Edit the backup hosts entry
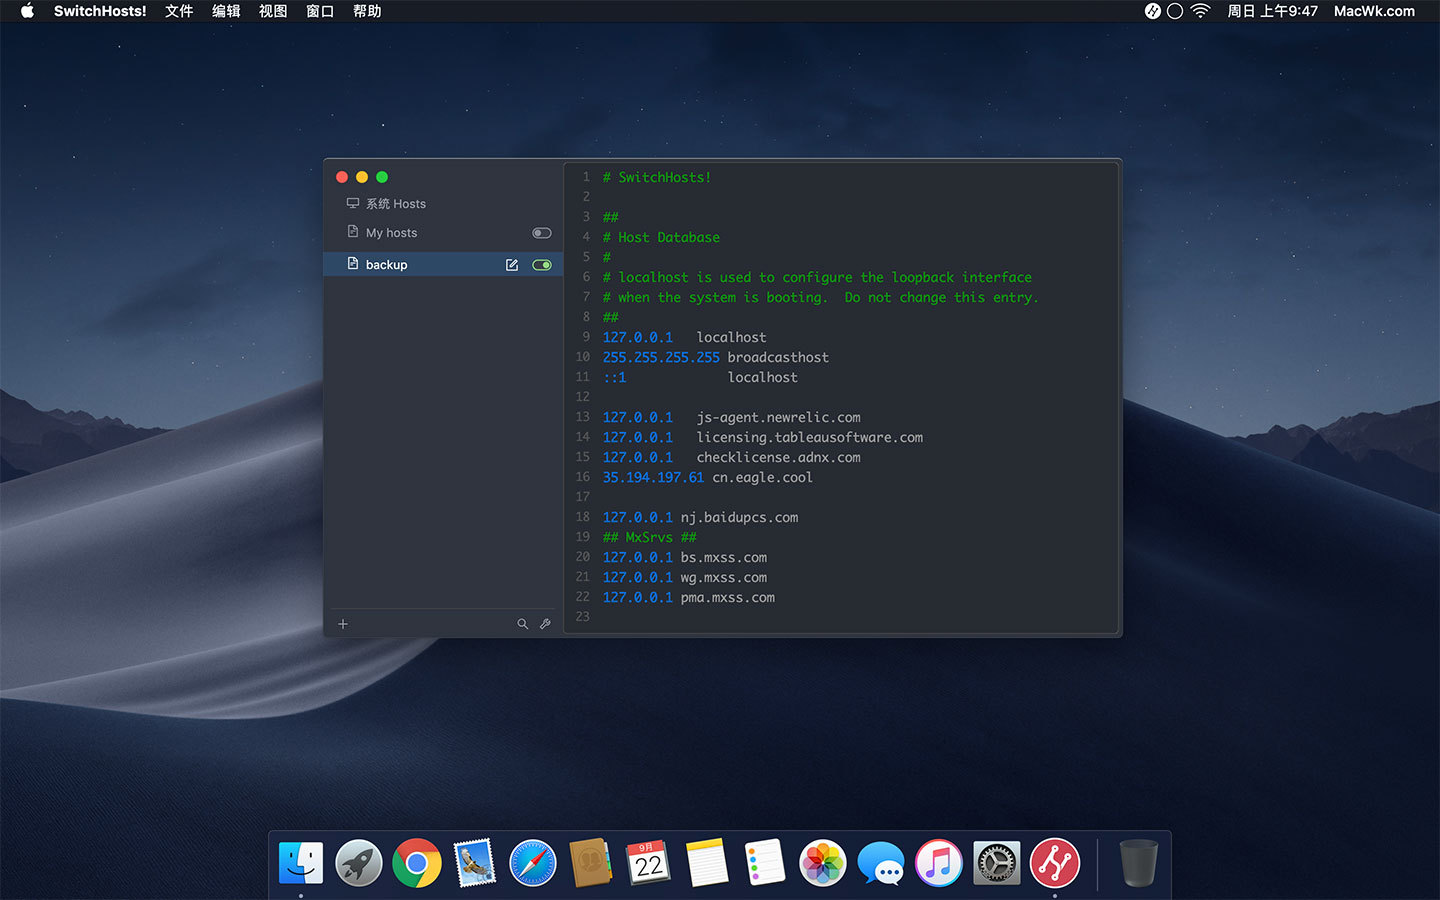Viewport: 1440px width, 900px height. tap(512, 265)
